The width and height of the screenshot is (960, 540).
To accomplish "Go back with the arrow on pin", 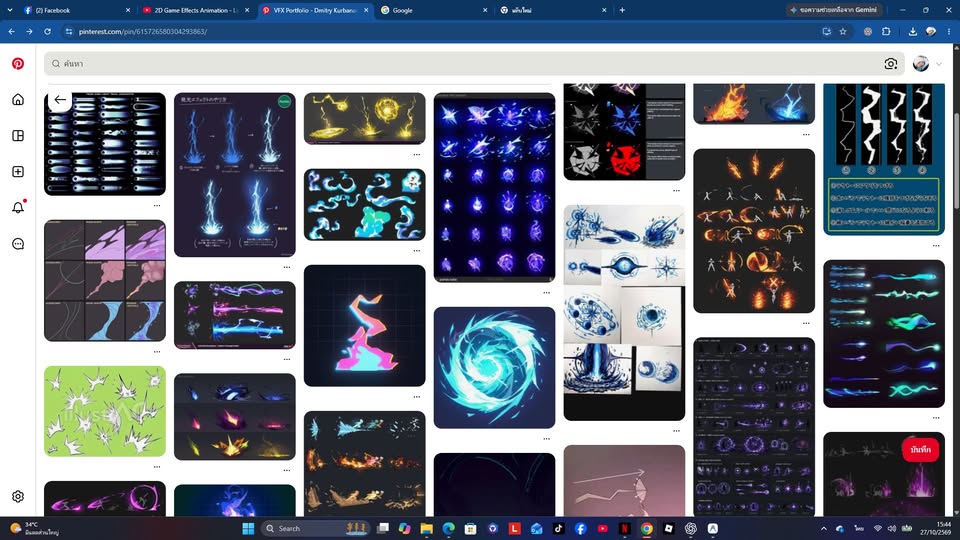I will tap(60, 100).
